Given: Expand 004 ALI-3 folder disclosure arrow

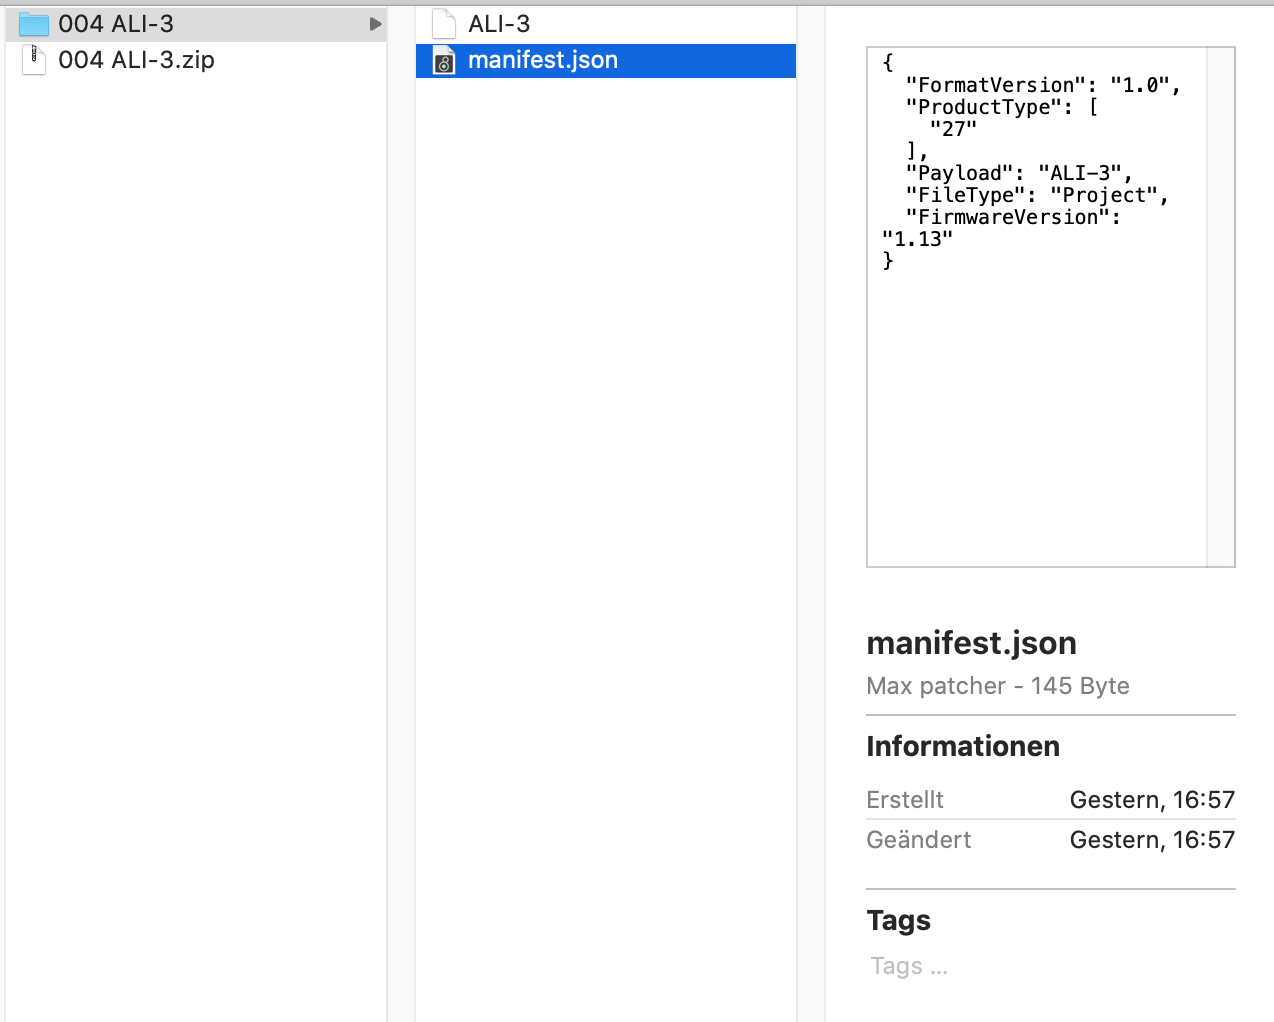Looking at the screenshot, I should click(x=375, y=24).
